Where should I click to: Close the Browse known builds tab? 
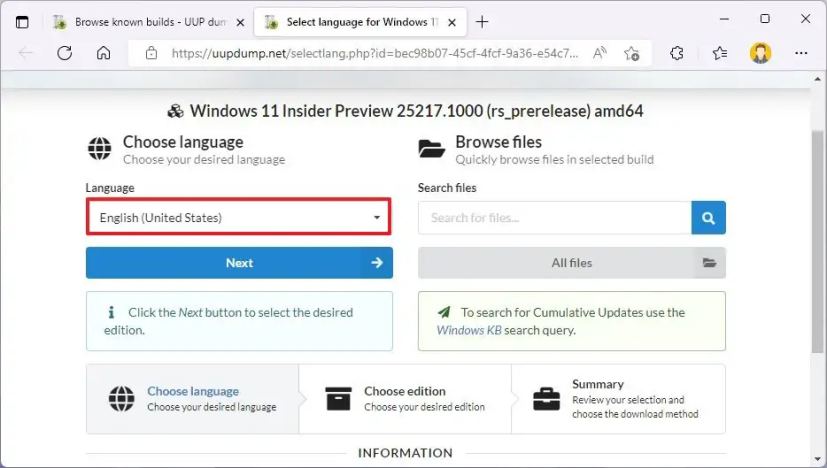240,23
